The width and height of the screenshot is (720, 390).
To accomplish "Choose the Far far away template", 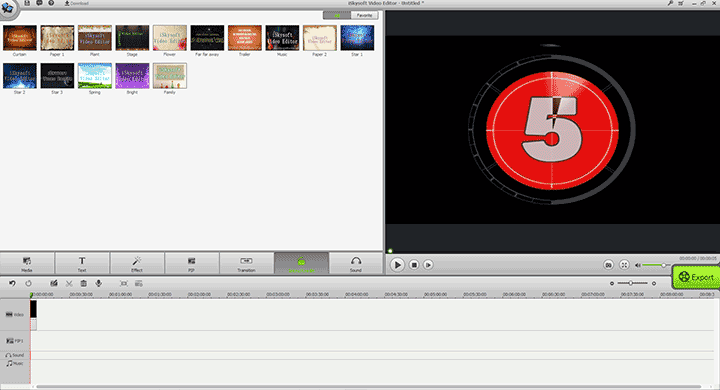I will point(207,38).
